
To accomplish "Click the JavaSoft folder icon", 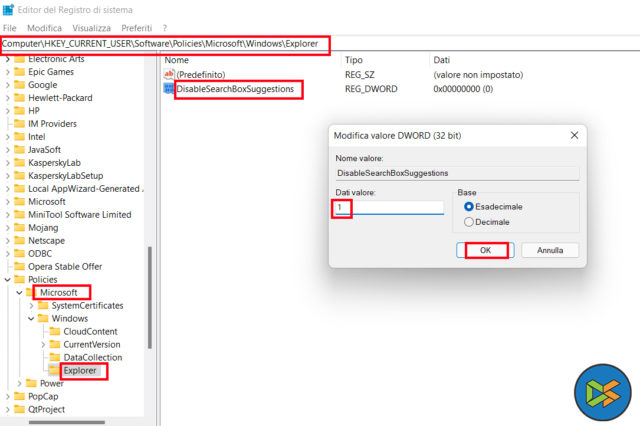I will click(19, 150).
